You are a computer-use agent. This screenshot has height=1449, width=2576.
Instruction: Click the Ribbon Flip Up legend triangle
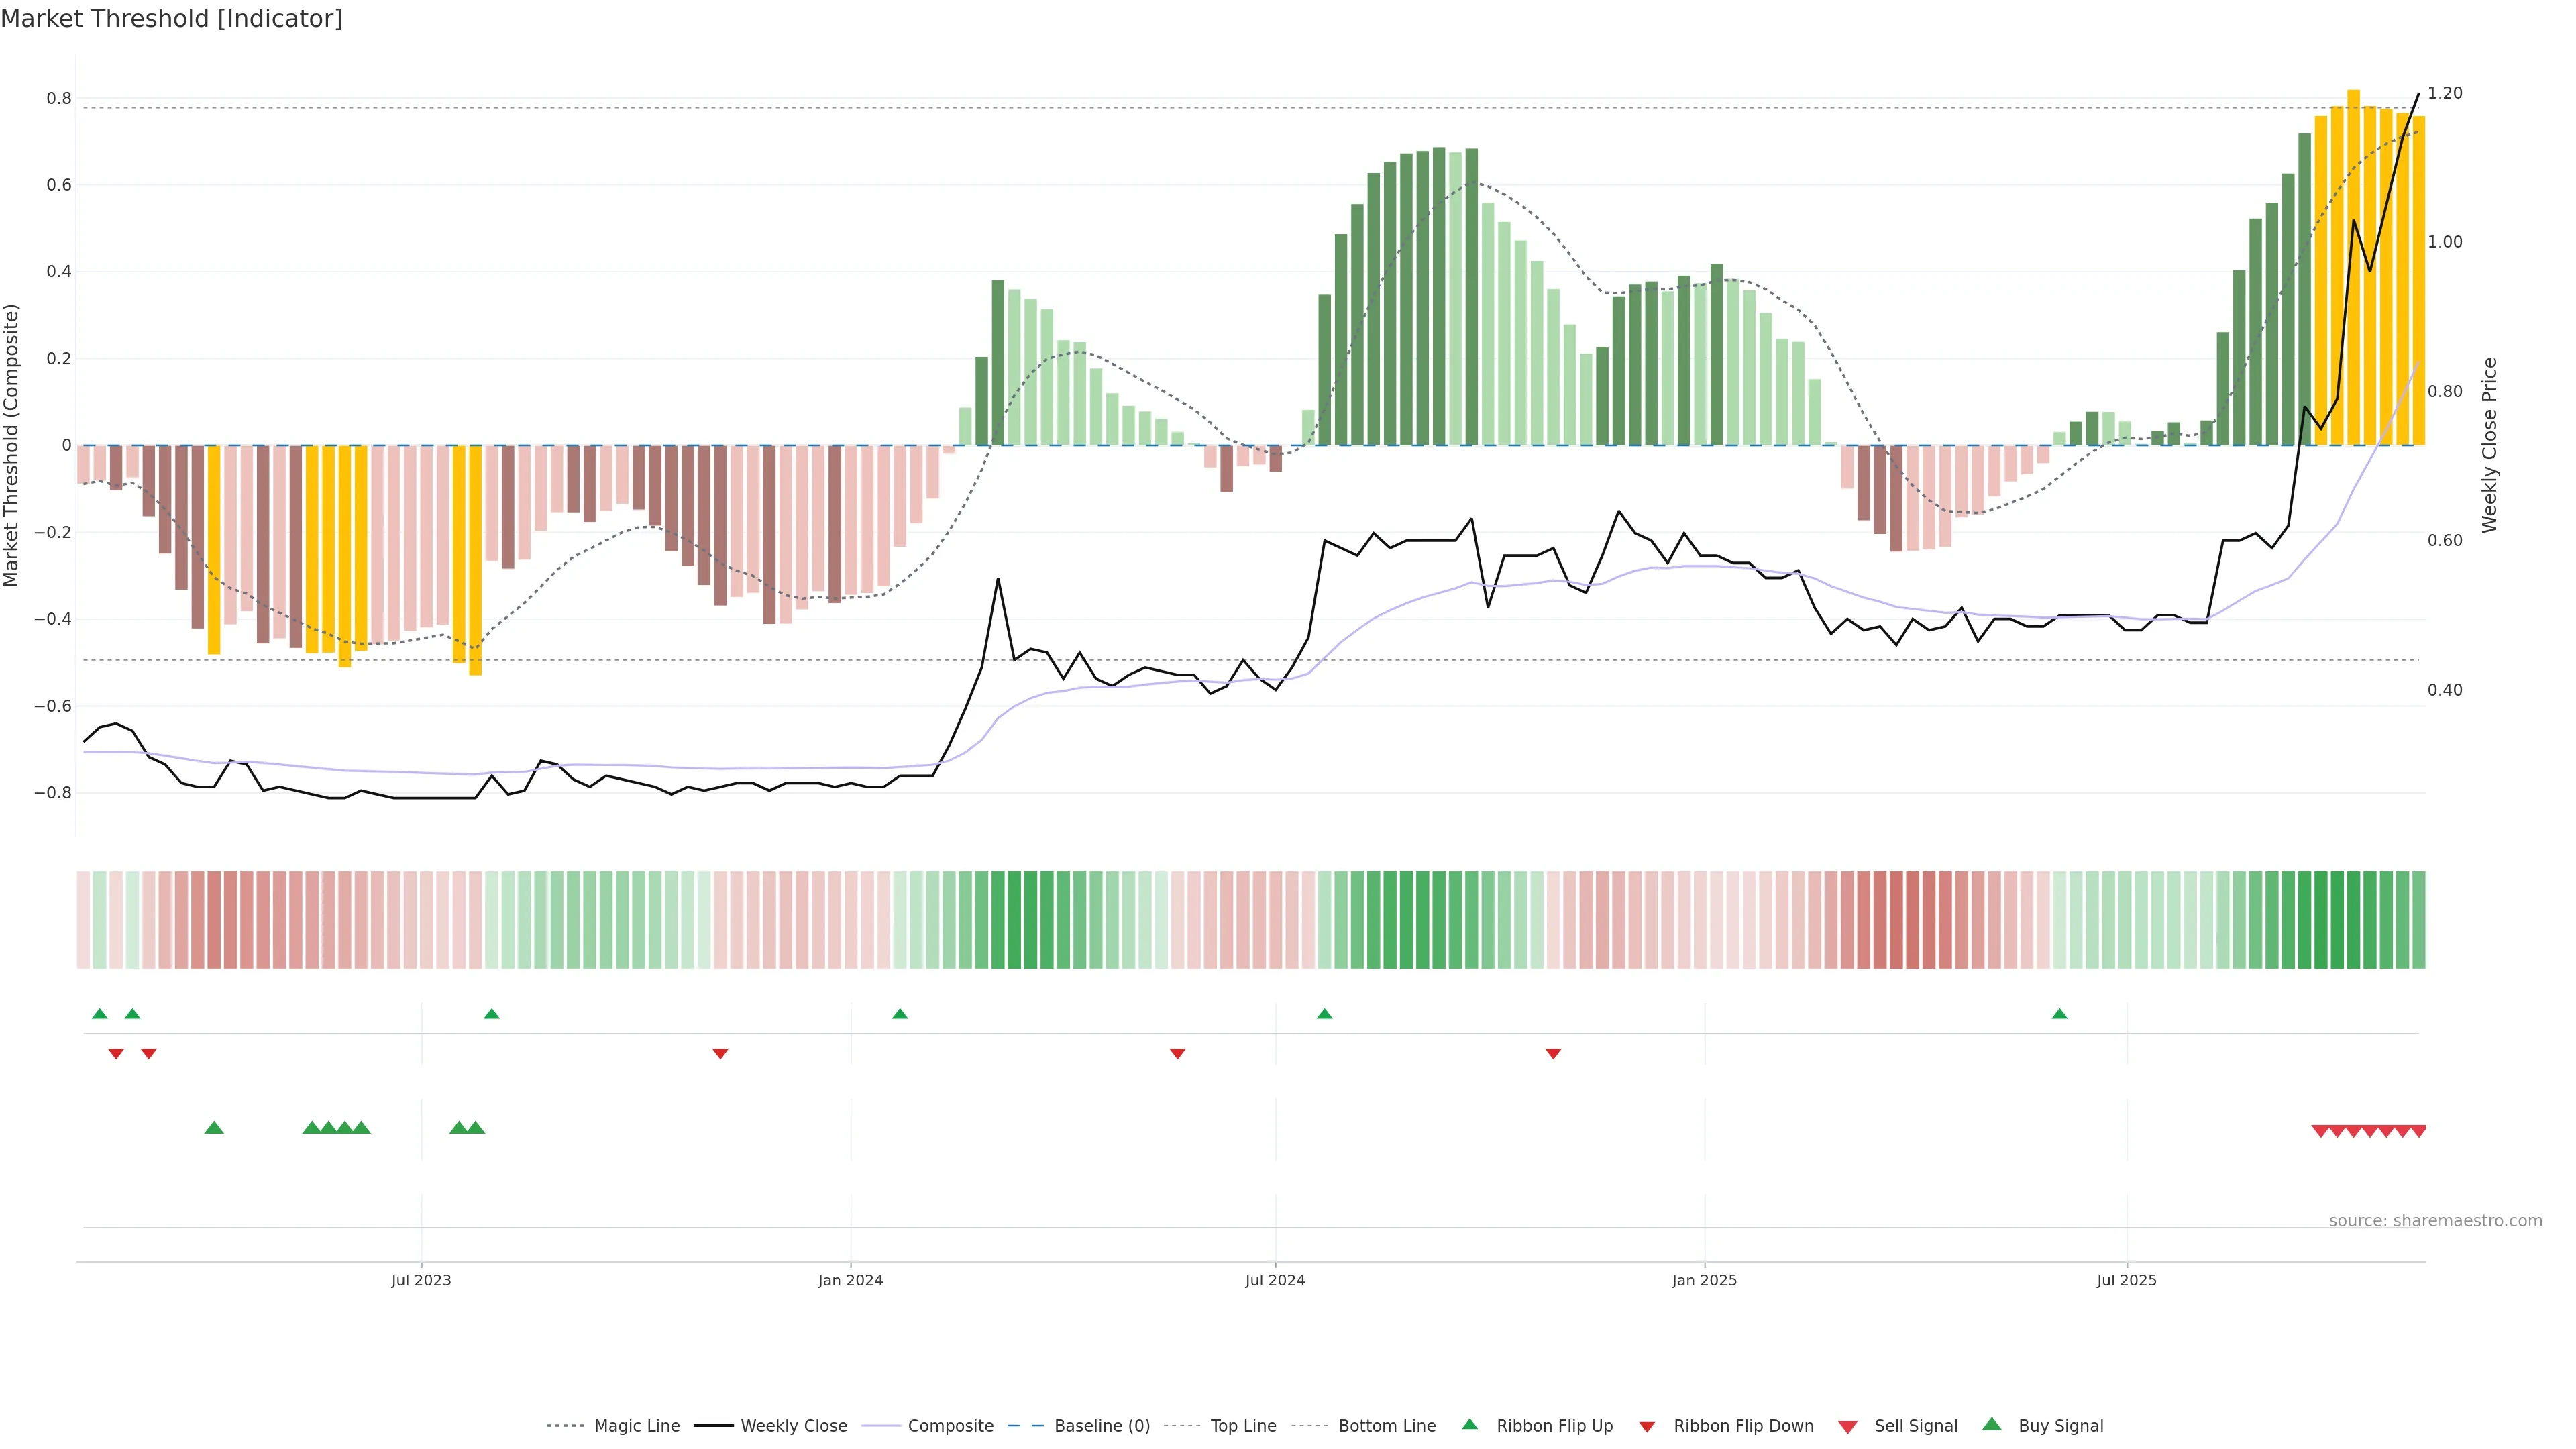tap(1469, 1424)
